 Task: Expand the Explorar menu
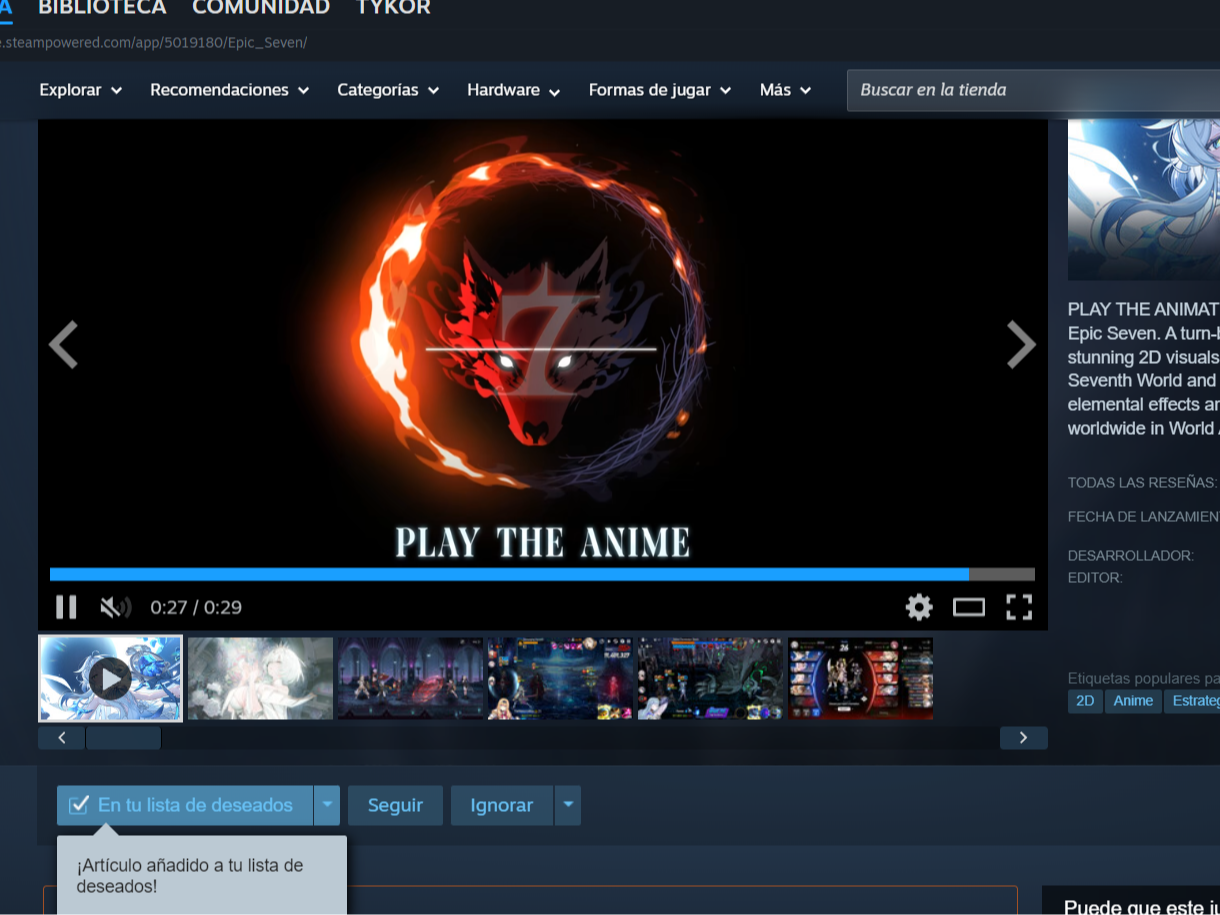[81, 90]
